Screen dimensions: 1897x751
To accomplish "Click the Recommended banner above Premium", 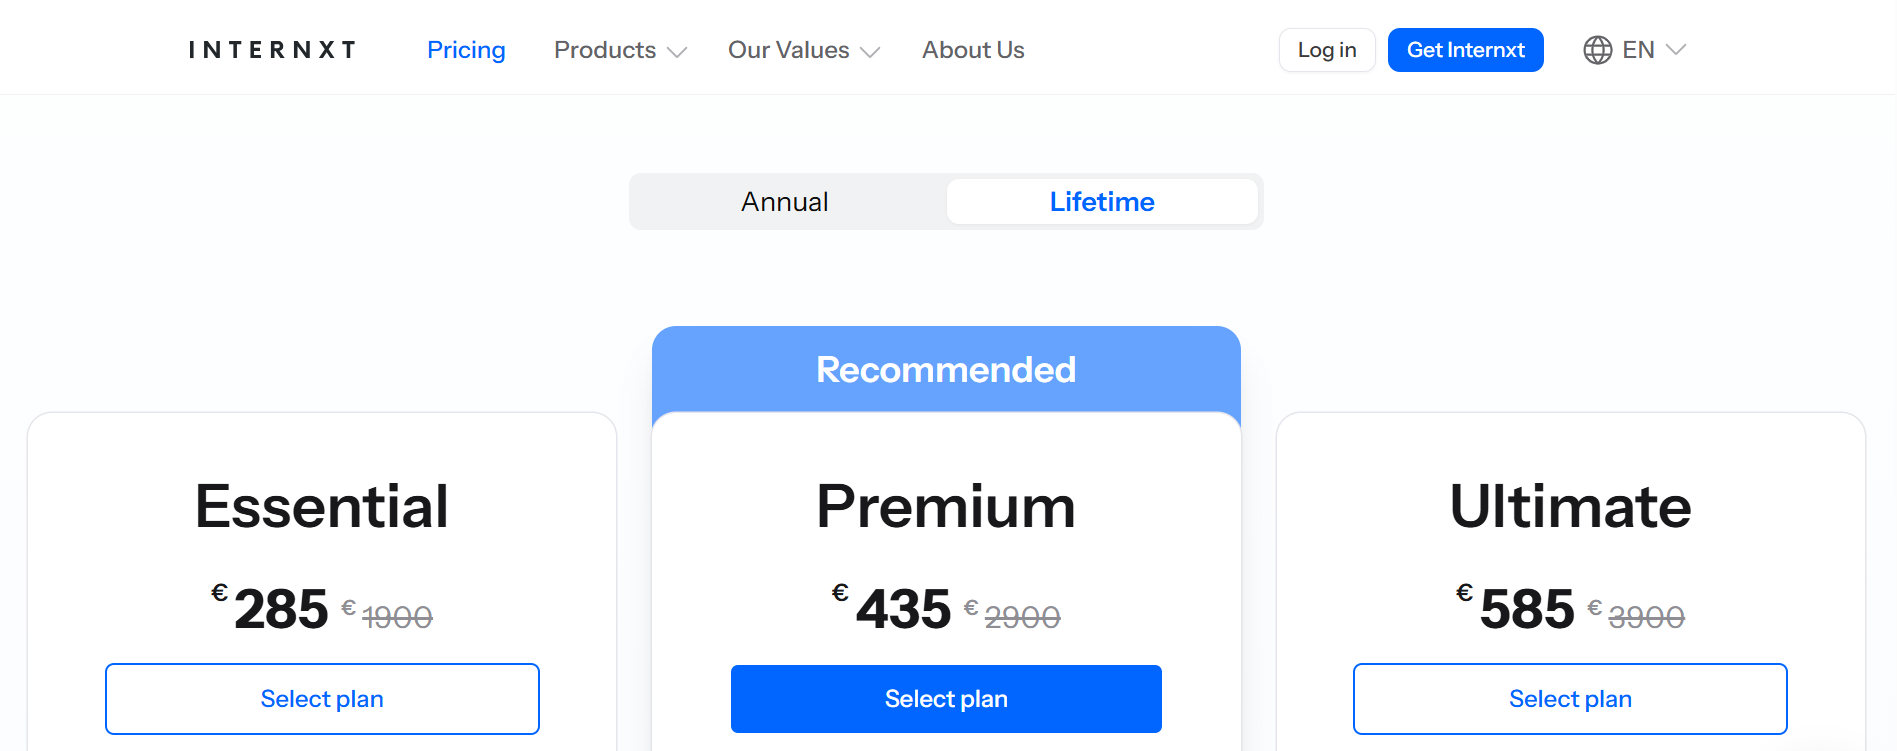I will (x=946, y=369).
